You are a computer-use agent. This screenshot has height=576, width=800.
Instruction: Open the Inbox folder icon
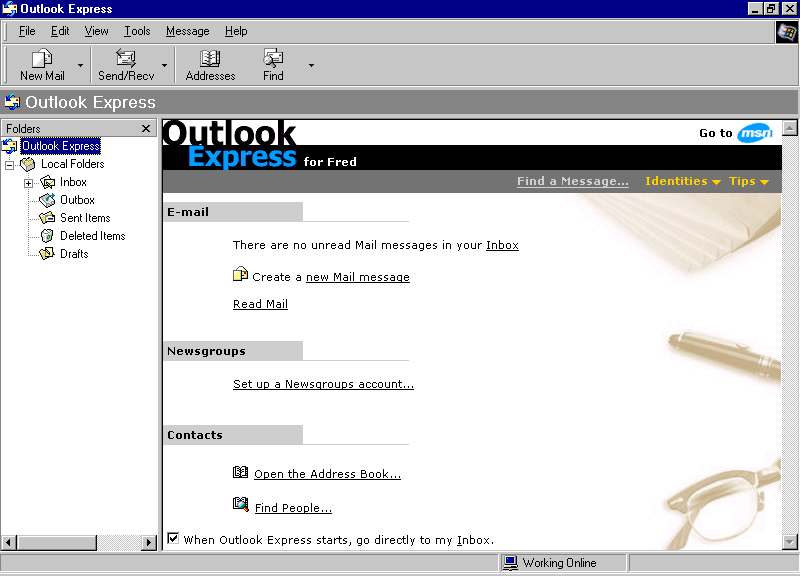tap(47, 182)
